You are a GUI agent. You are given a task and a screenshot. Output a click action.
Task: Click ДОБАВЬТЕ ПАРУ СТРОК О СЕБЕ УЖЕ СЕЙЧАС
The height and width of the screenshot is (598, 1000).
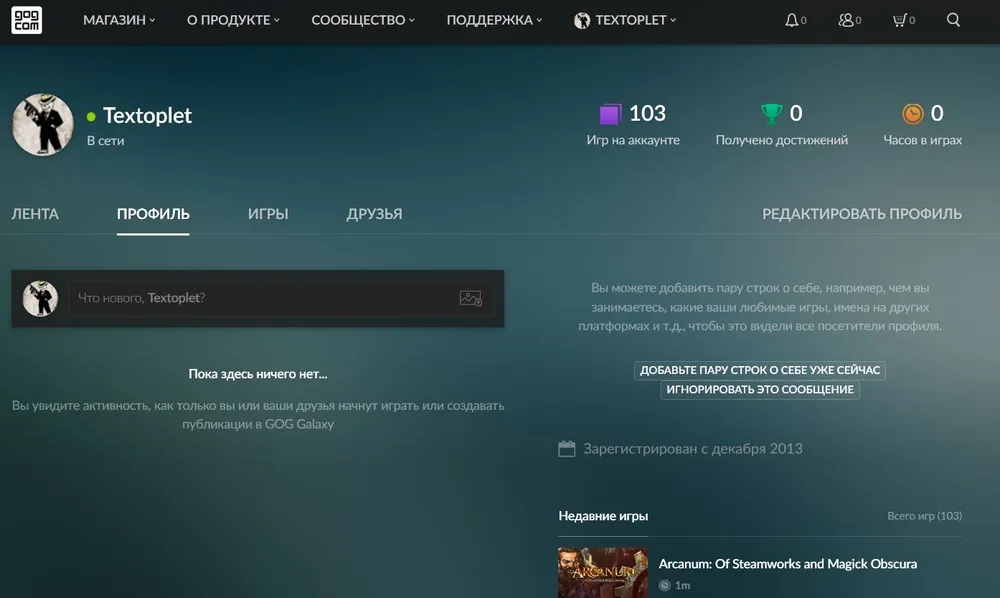tap(760, 370)
